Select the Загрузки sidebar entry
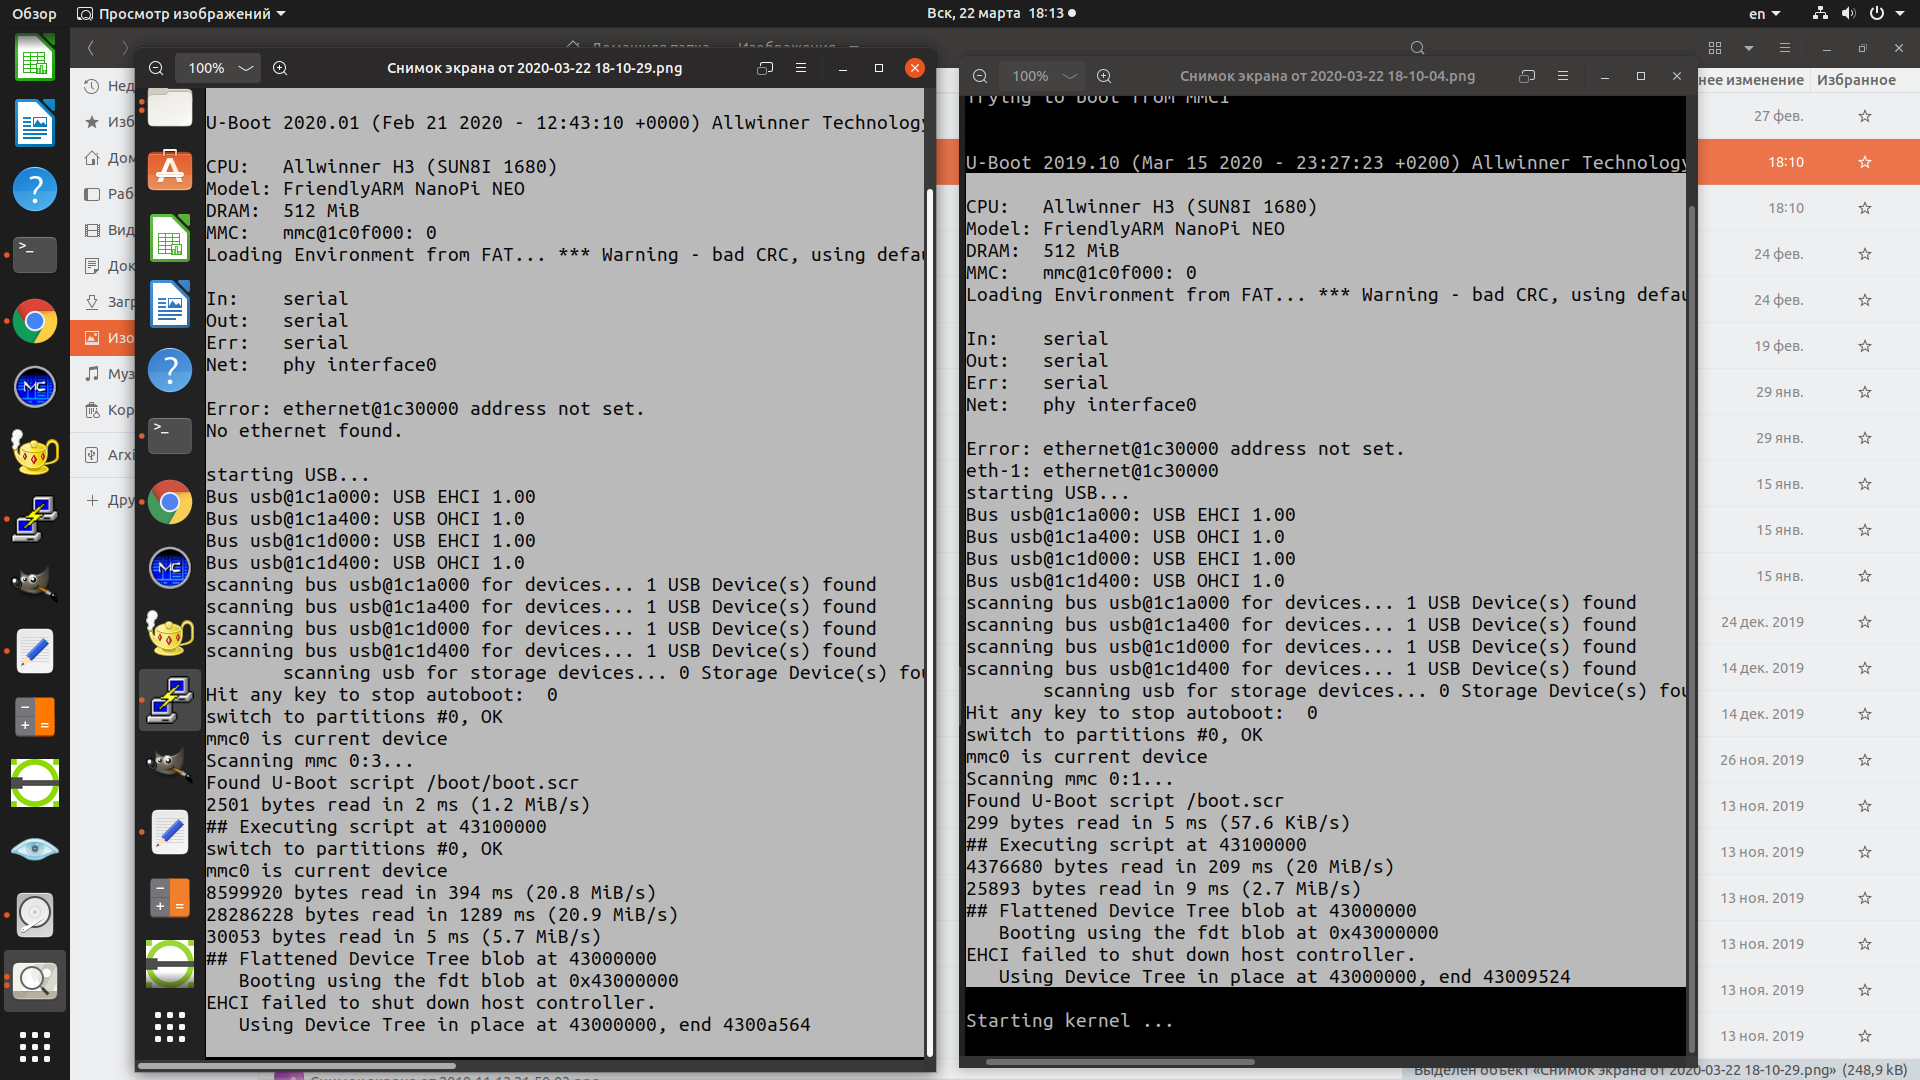This screenshot has width=1920, height=1080. click(104, 302)
